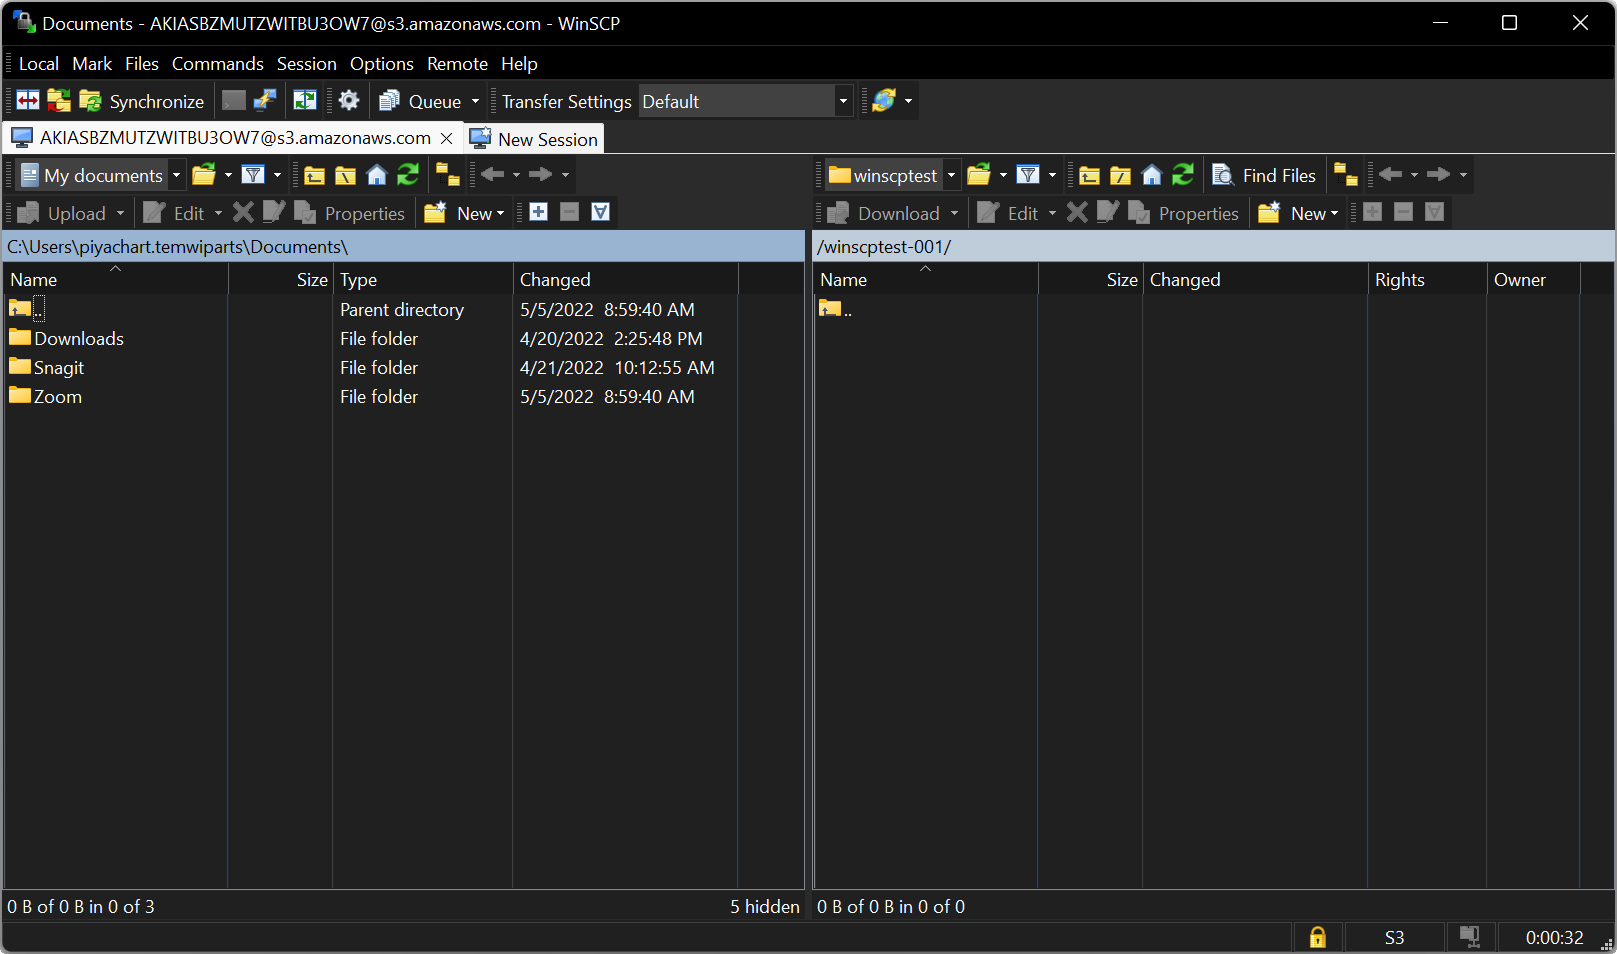The height and width of the screenshot is (954, 1617).
Task: Click the local path bar showing Documents
Action: pos(400,246)
